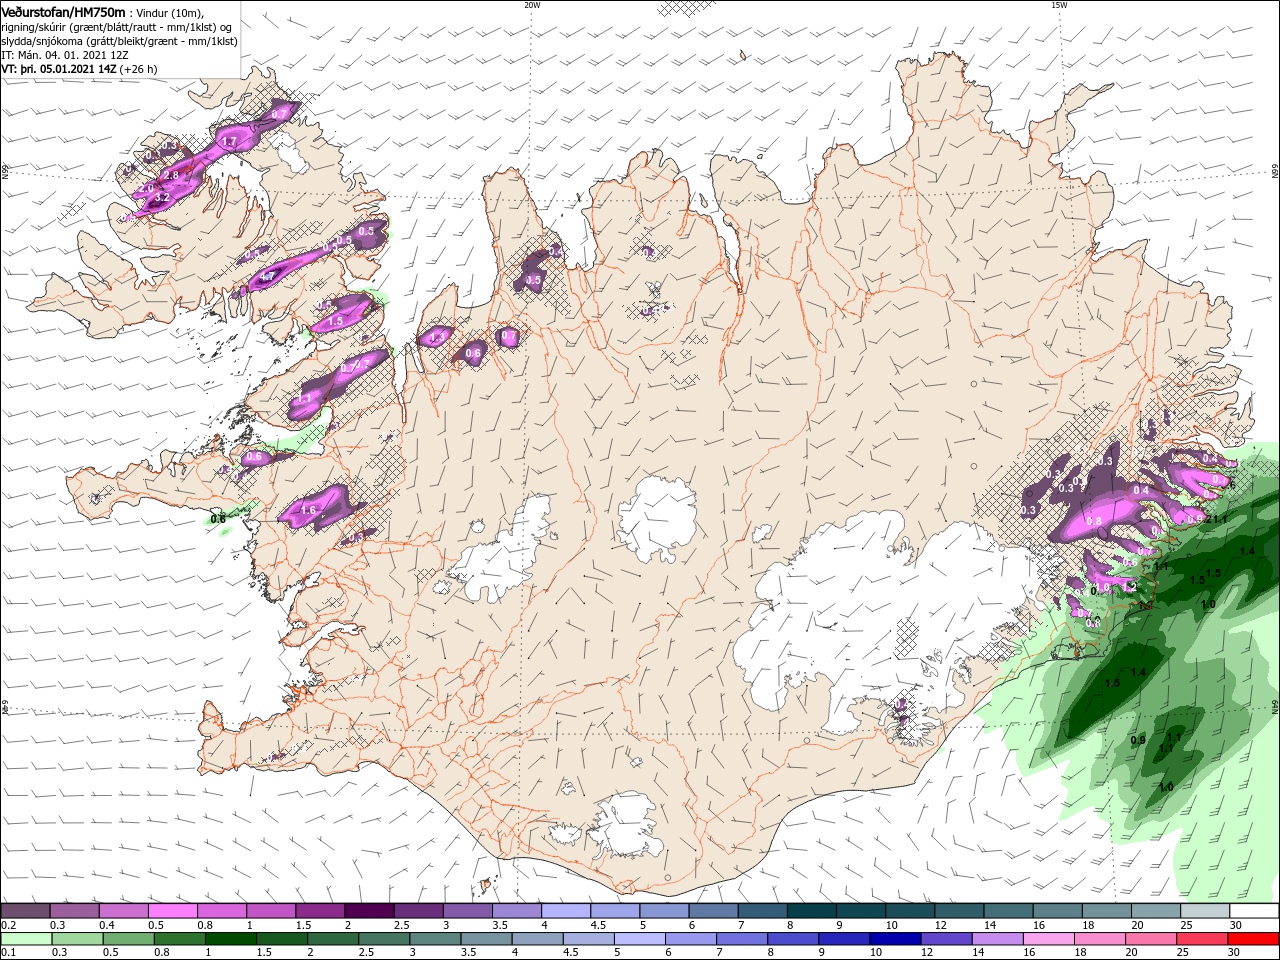Click the '15W' longitude label

(x=1059, y=5)
